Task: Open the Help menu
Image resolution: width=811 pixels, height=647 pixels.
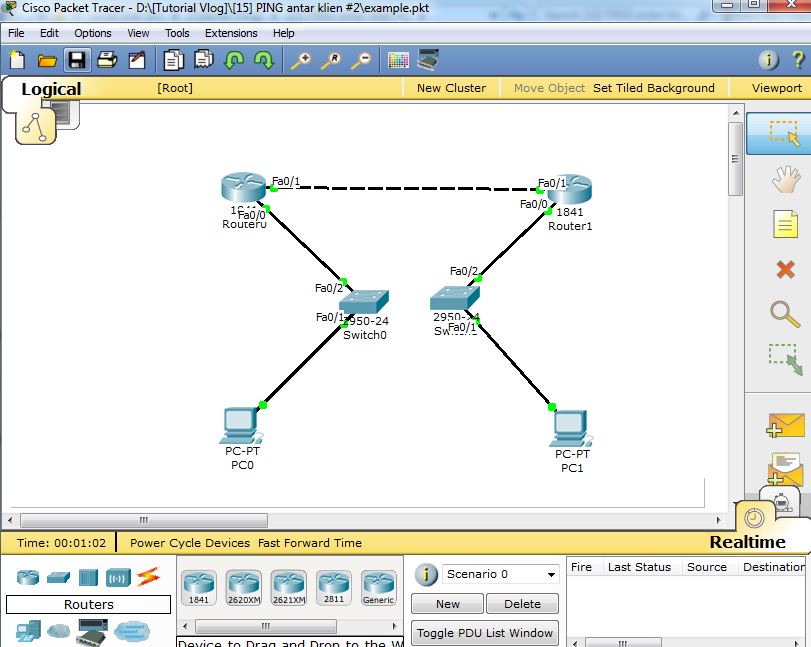Action: [x=283, y=33]
